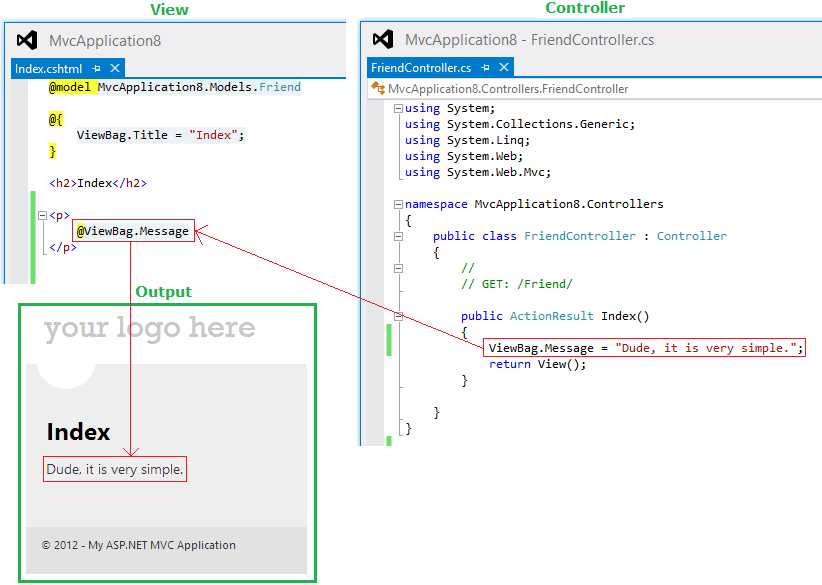Pin the Index.cshtml tab
The width and height of the screenshot is (822, 585).
coord(96,69)
